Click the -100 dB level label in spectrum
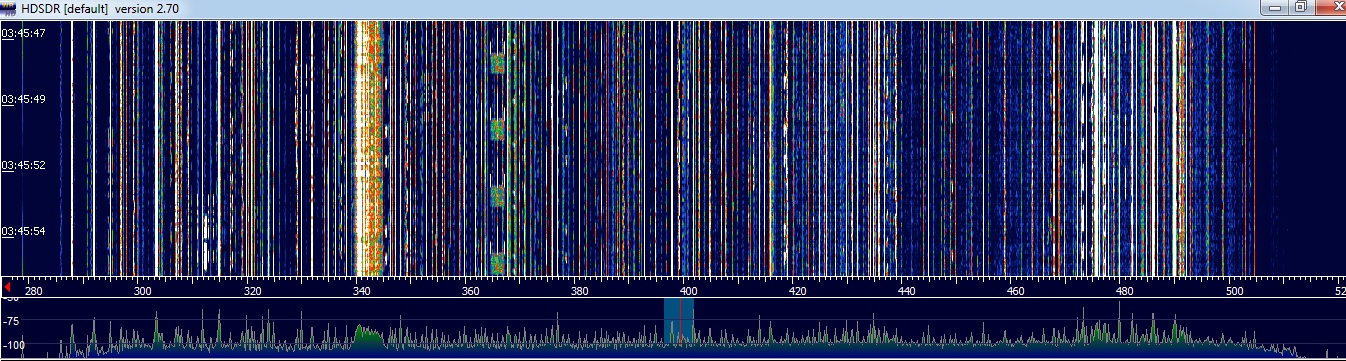 15,345
